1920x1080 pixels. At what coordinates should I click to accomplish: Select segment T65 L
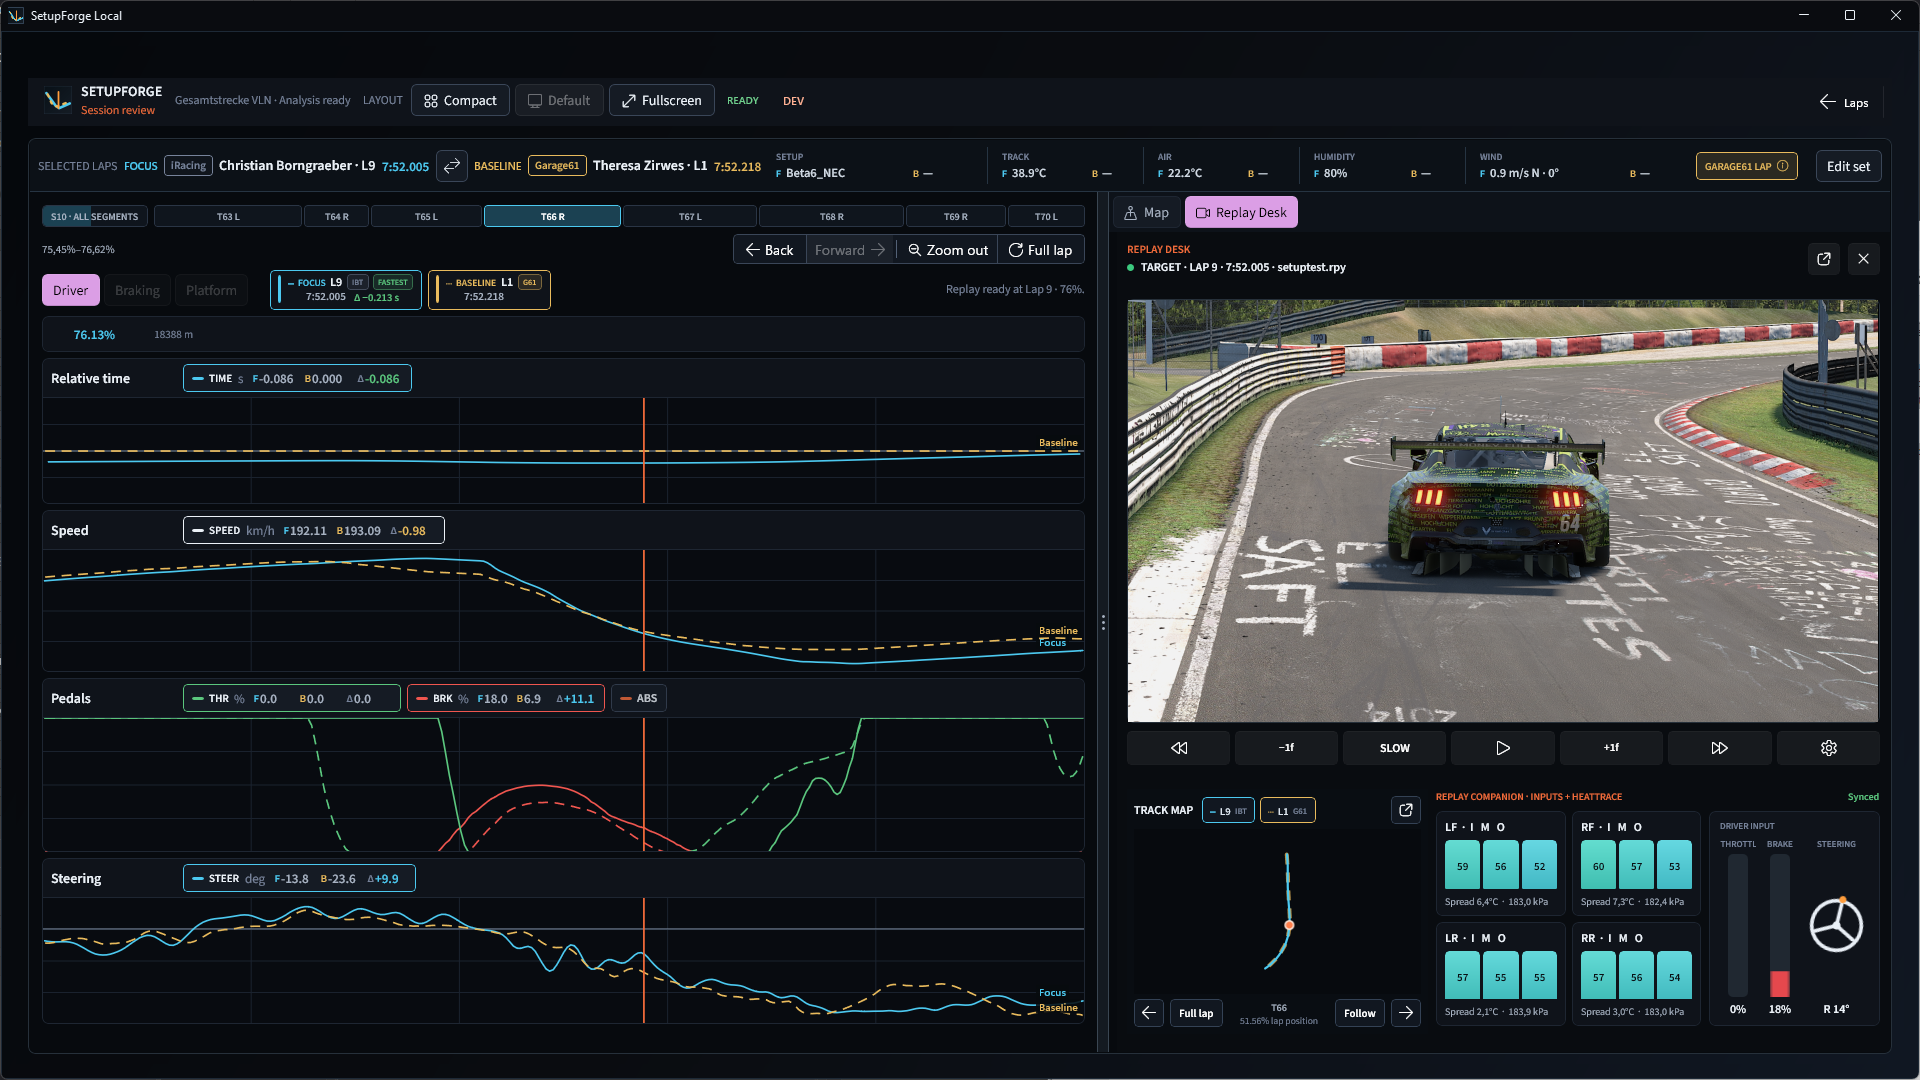pos(426,216)
